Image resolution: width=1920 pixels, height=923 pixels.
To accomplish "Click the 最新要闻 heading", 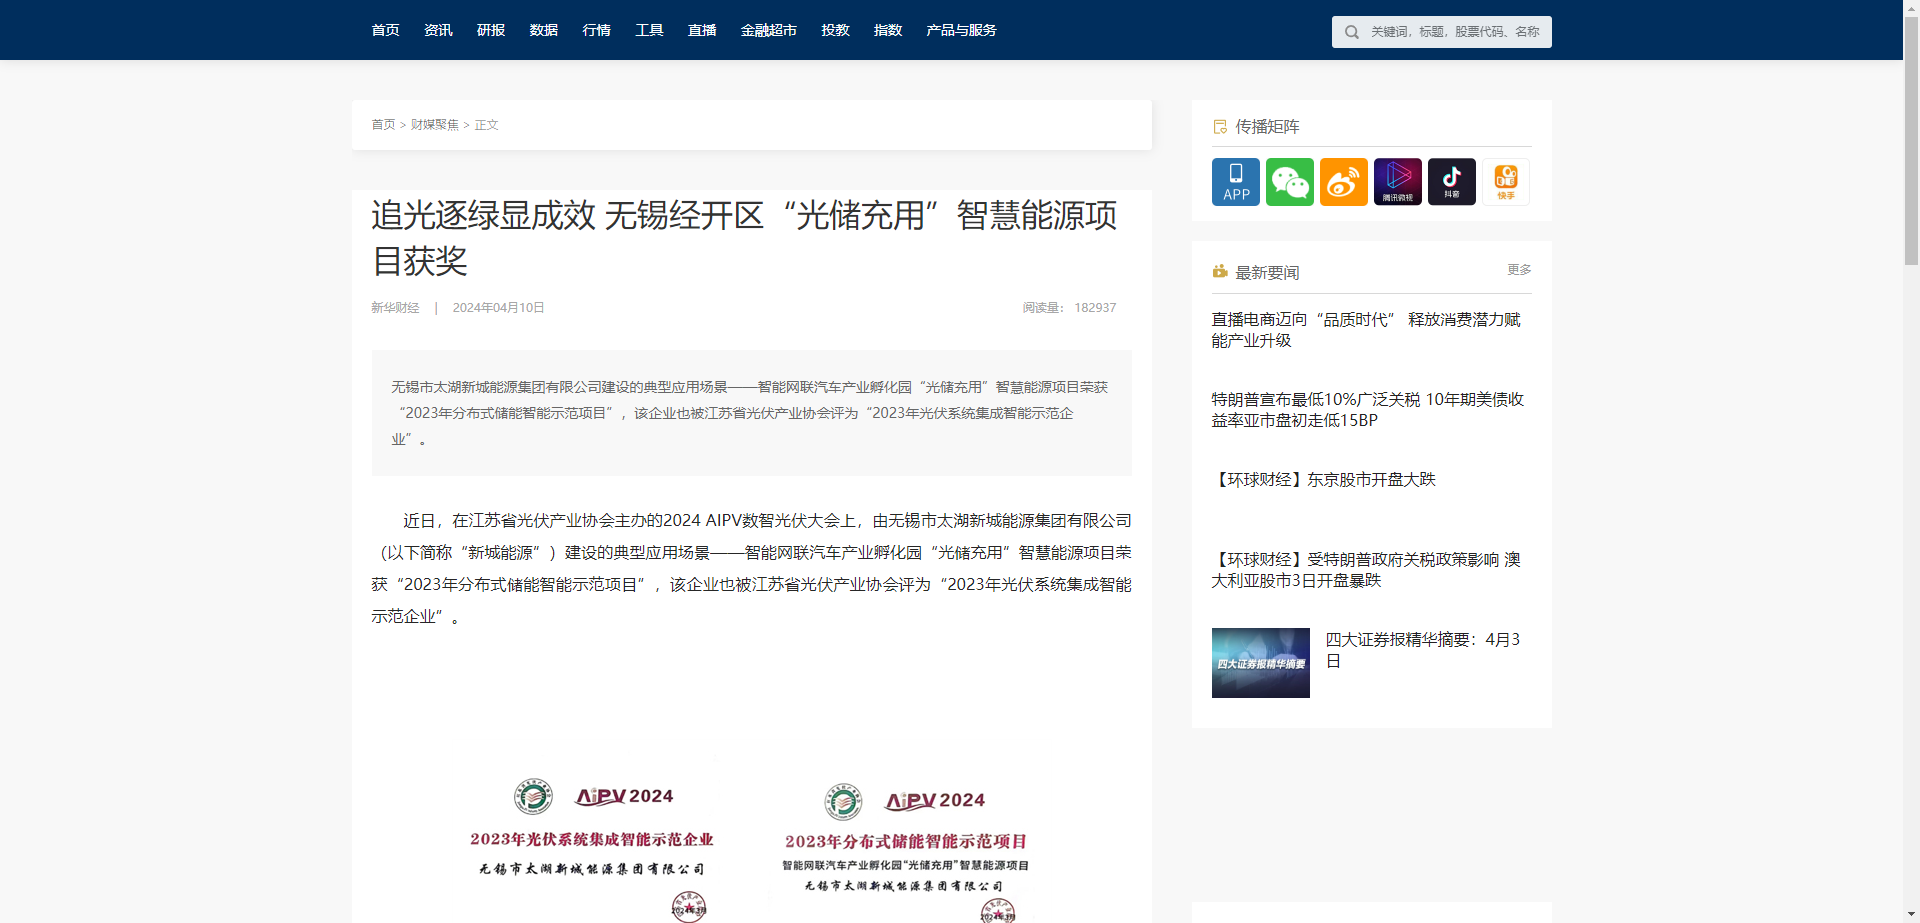I will coord(1267,273).
